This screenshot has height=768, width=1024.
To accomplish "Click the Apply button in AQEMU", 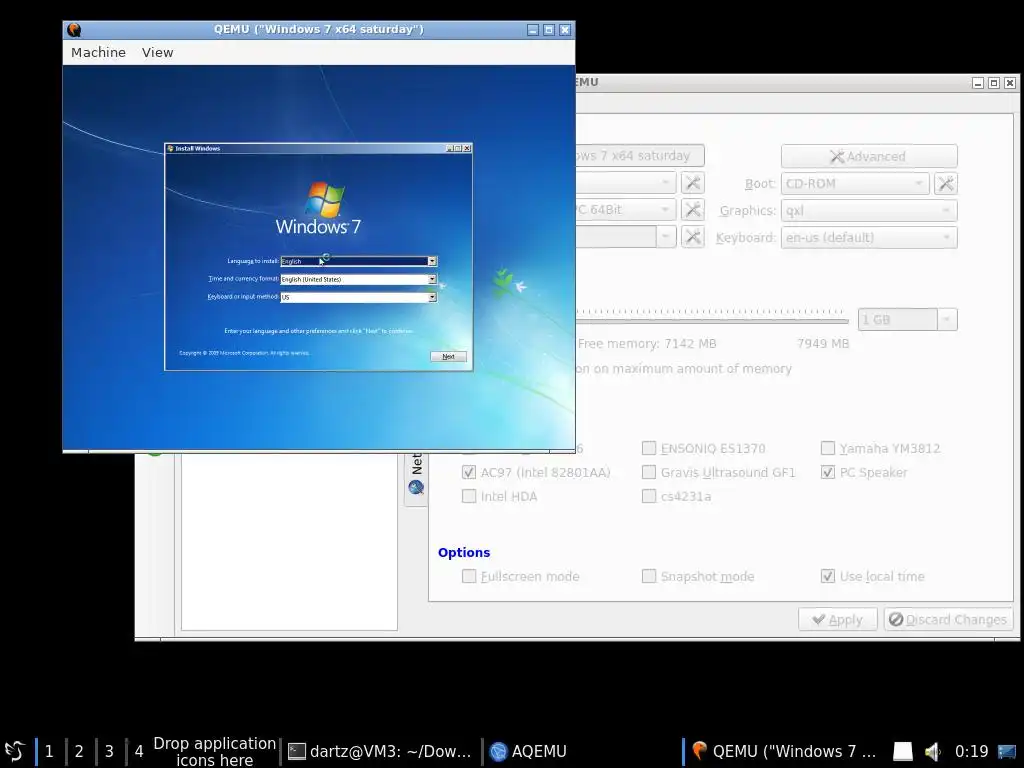I will tap(838, 619).
